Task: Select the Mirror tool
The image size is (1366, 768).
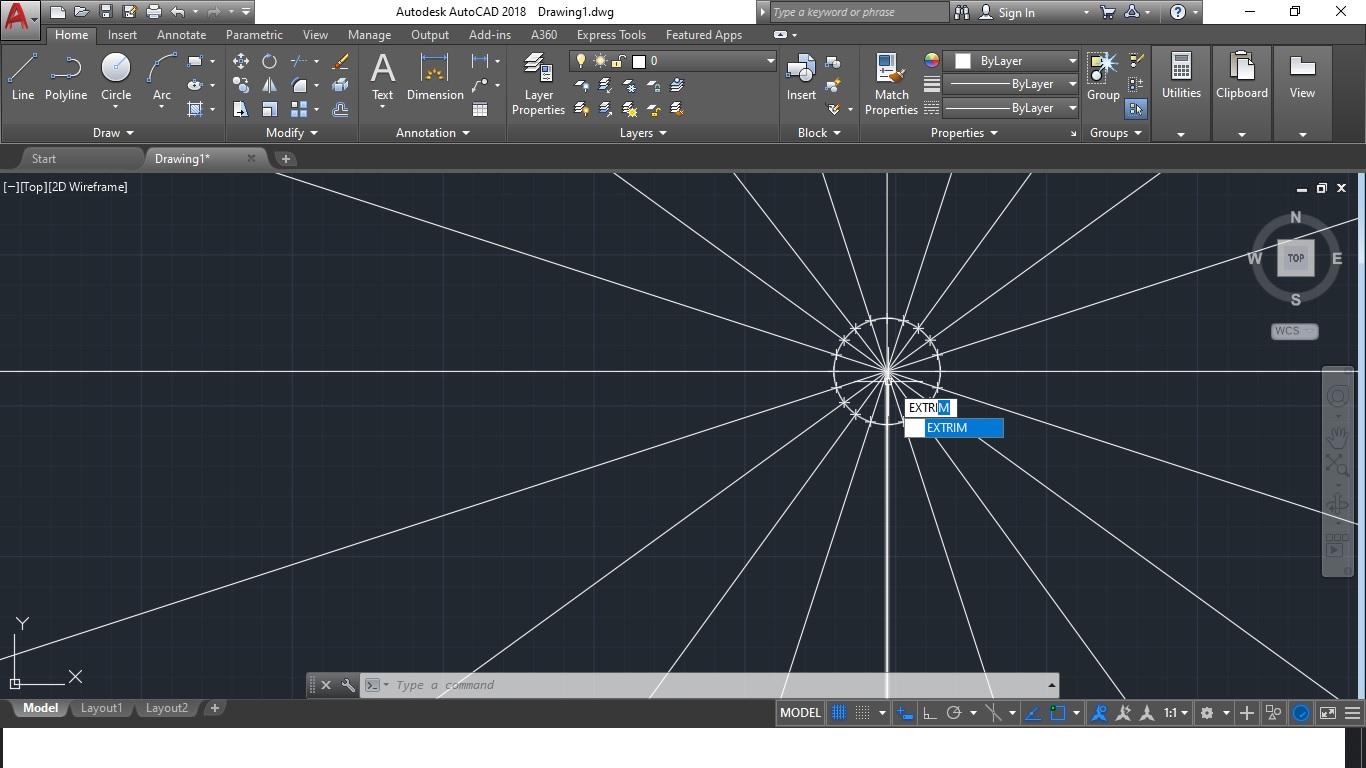Action: pyautogui.click(x=269, y=85)
